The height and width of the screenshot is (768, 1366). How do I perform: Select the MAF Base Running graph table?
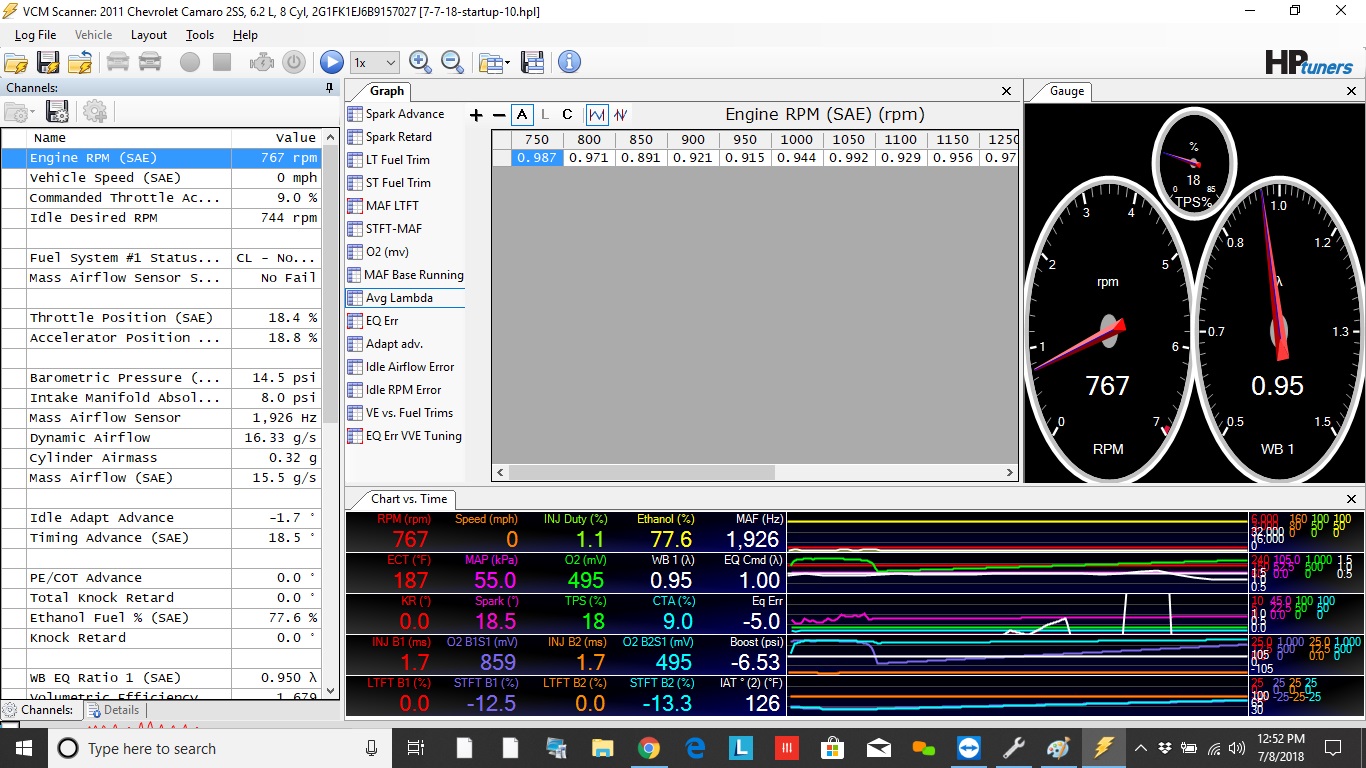pyautogui.click(x=405, y=275)
